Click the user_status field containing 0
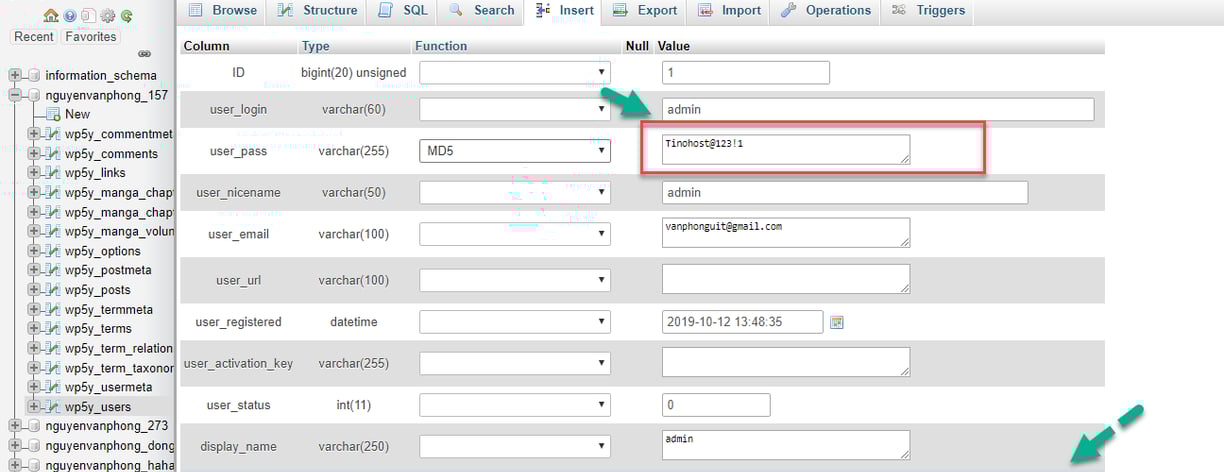 tap(716, 405)
